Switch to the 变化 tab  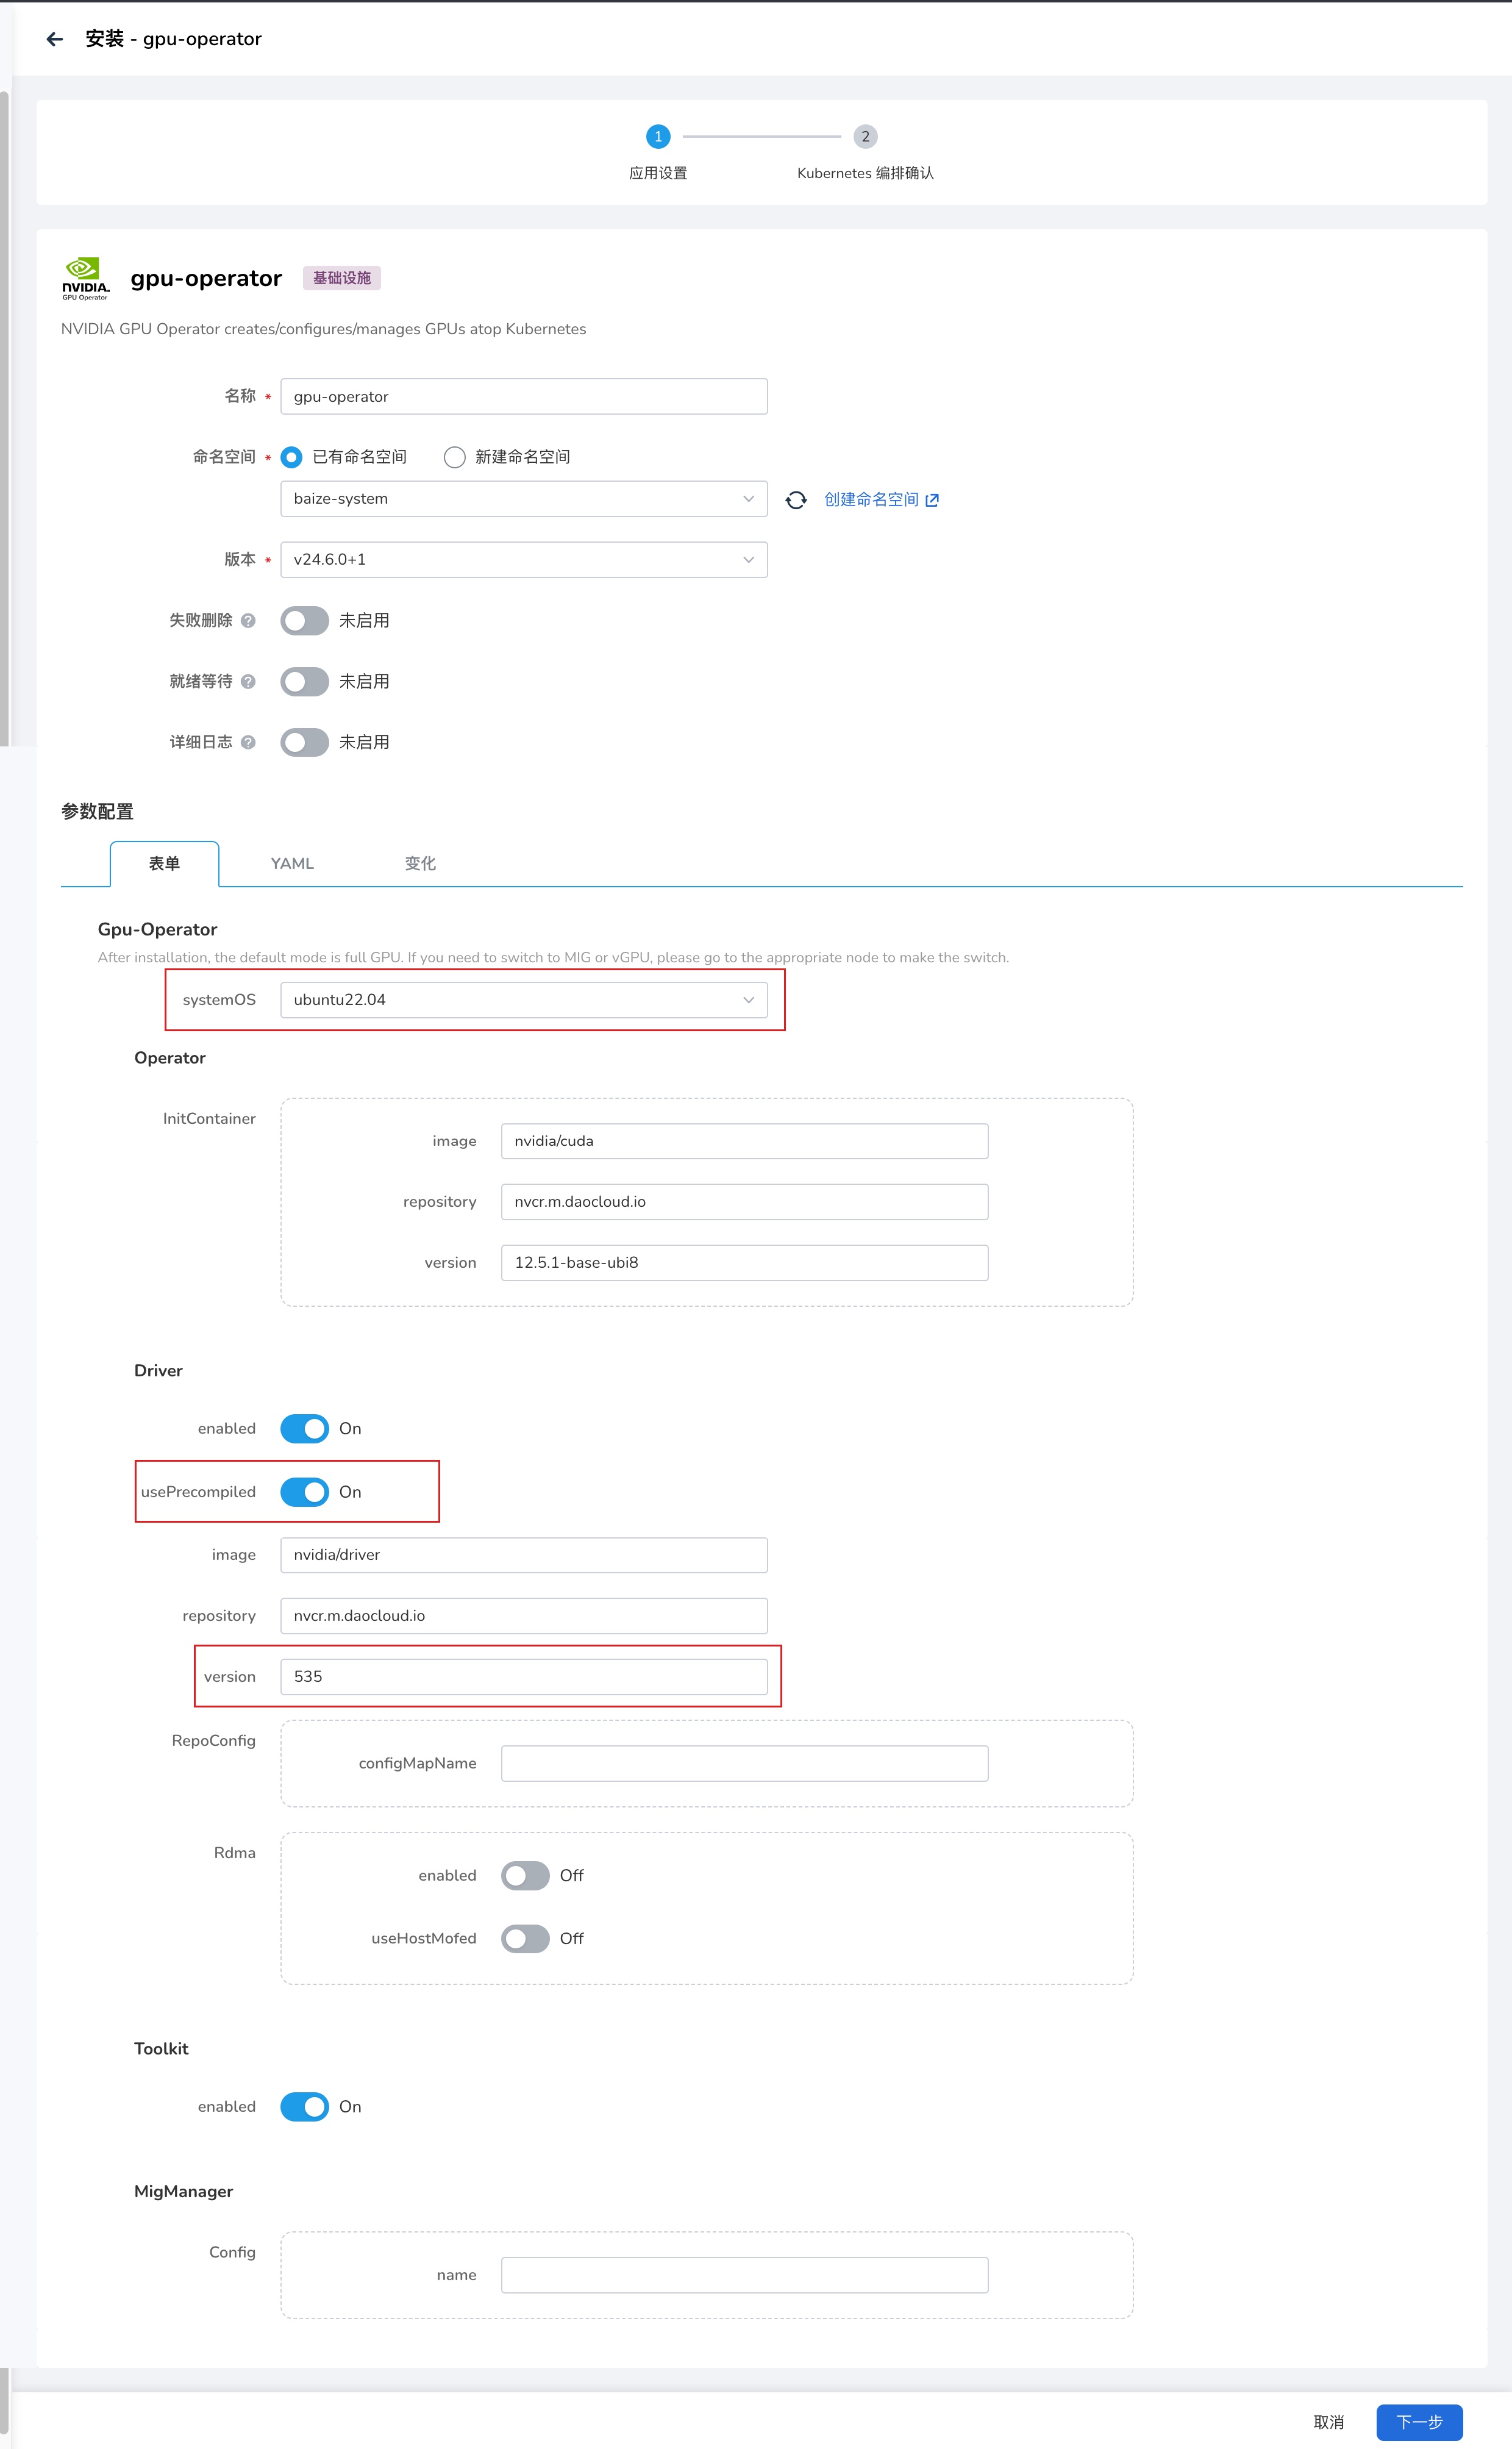(420, 864)
